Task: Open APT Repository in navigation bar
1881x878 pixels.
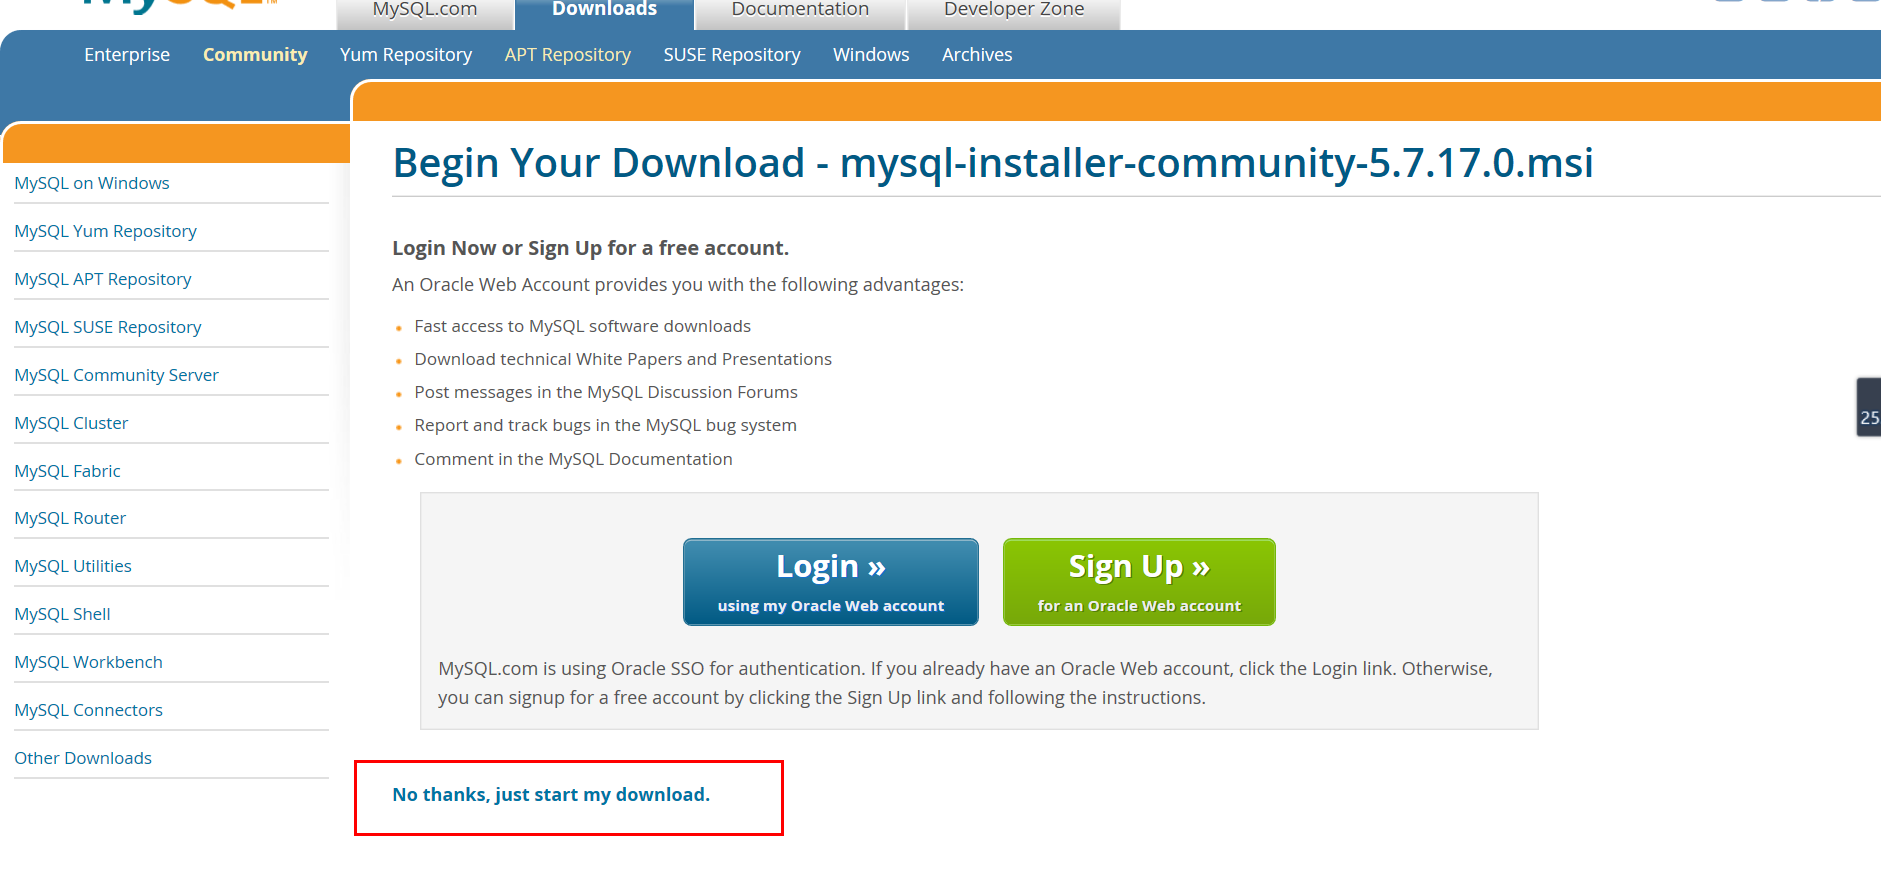Action: click(x=568, y=55)
